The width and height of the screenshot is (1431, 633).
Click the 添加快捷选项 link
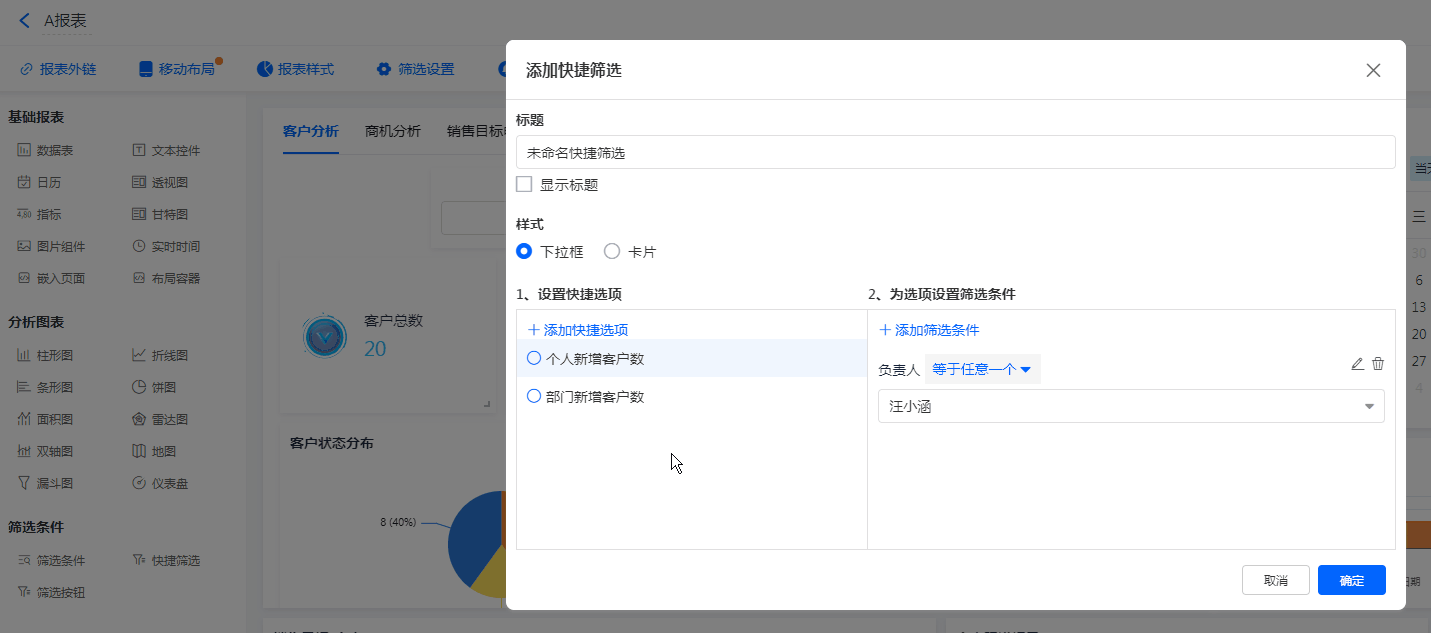coord(578,330)
